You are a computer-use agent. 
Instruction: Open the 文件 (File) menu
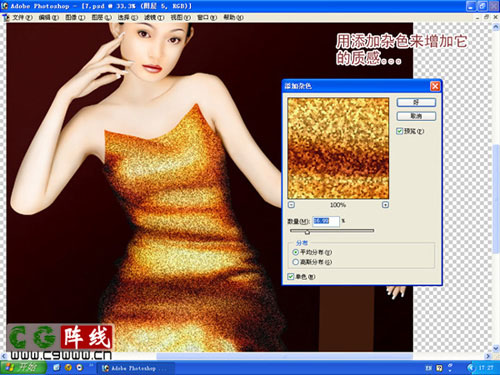pos(22,17)
